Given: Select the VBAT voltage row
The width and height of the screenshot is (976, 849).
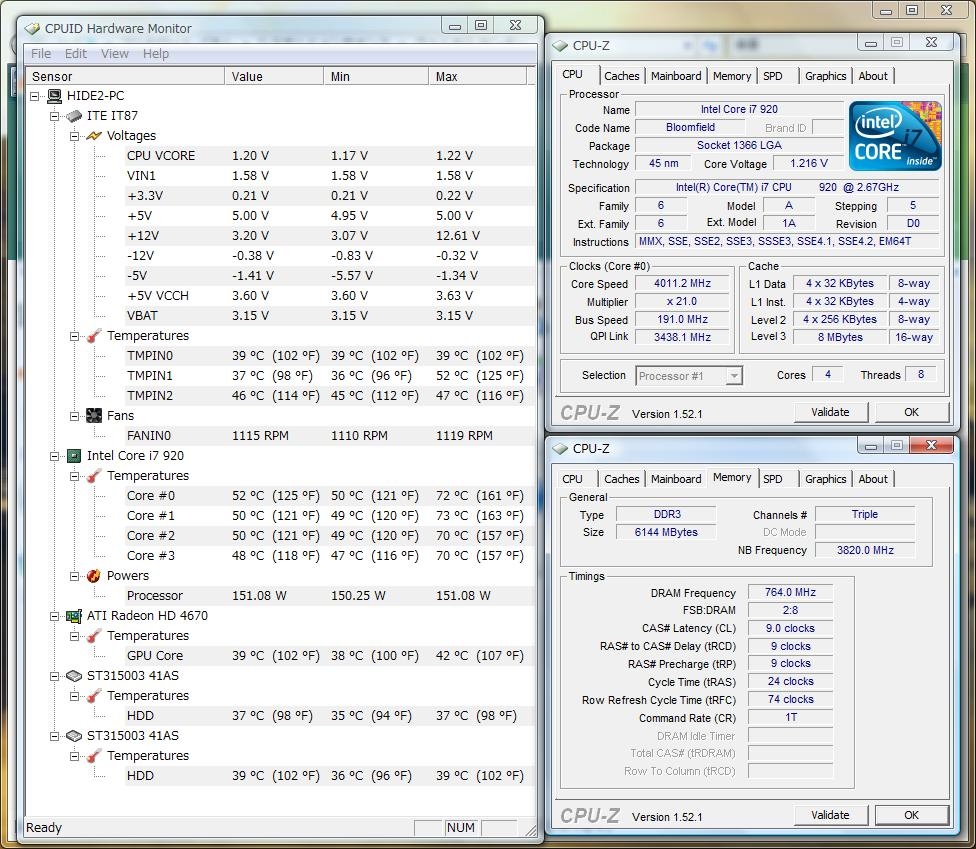Looking at the screenshot, I should tap(330, 316).
